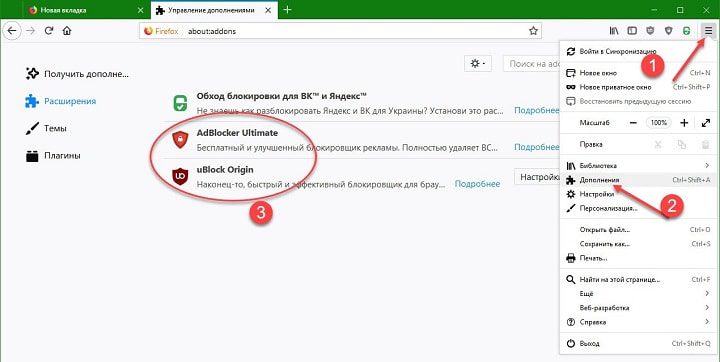Bookmark page with the star icon
The height and width of the screenshot is (362, 720).
[x=533, y=31]
